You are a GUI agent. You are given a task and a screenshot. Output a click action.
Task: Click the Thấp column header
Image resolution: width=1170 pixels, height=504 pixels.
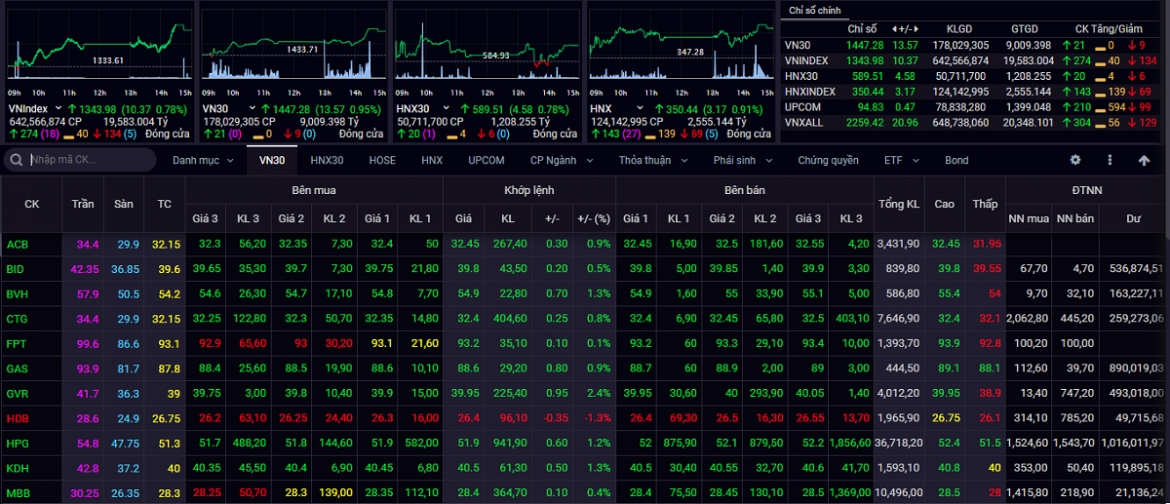pyautogui.click(x=984, y=204)
